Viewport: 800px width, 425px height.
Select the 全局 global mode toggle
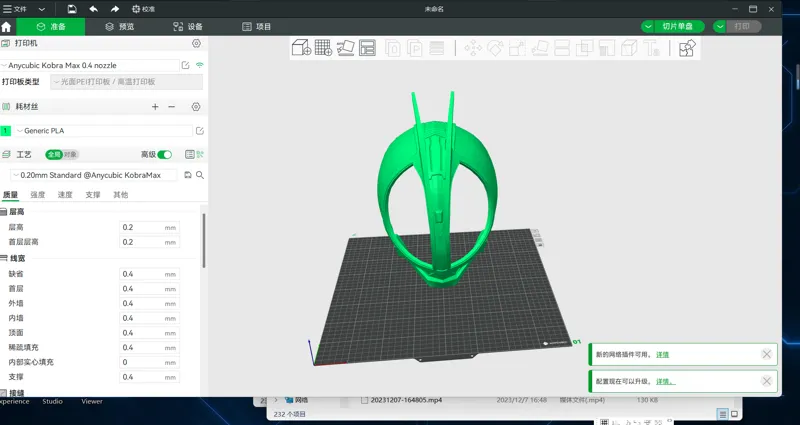pyautogui.click(x=54, y=155)
